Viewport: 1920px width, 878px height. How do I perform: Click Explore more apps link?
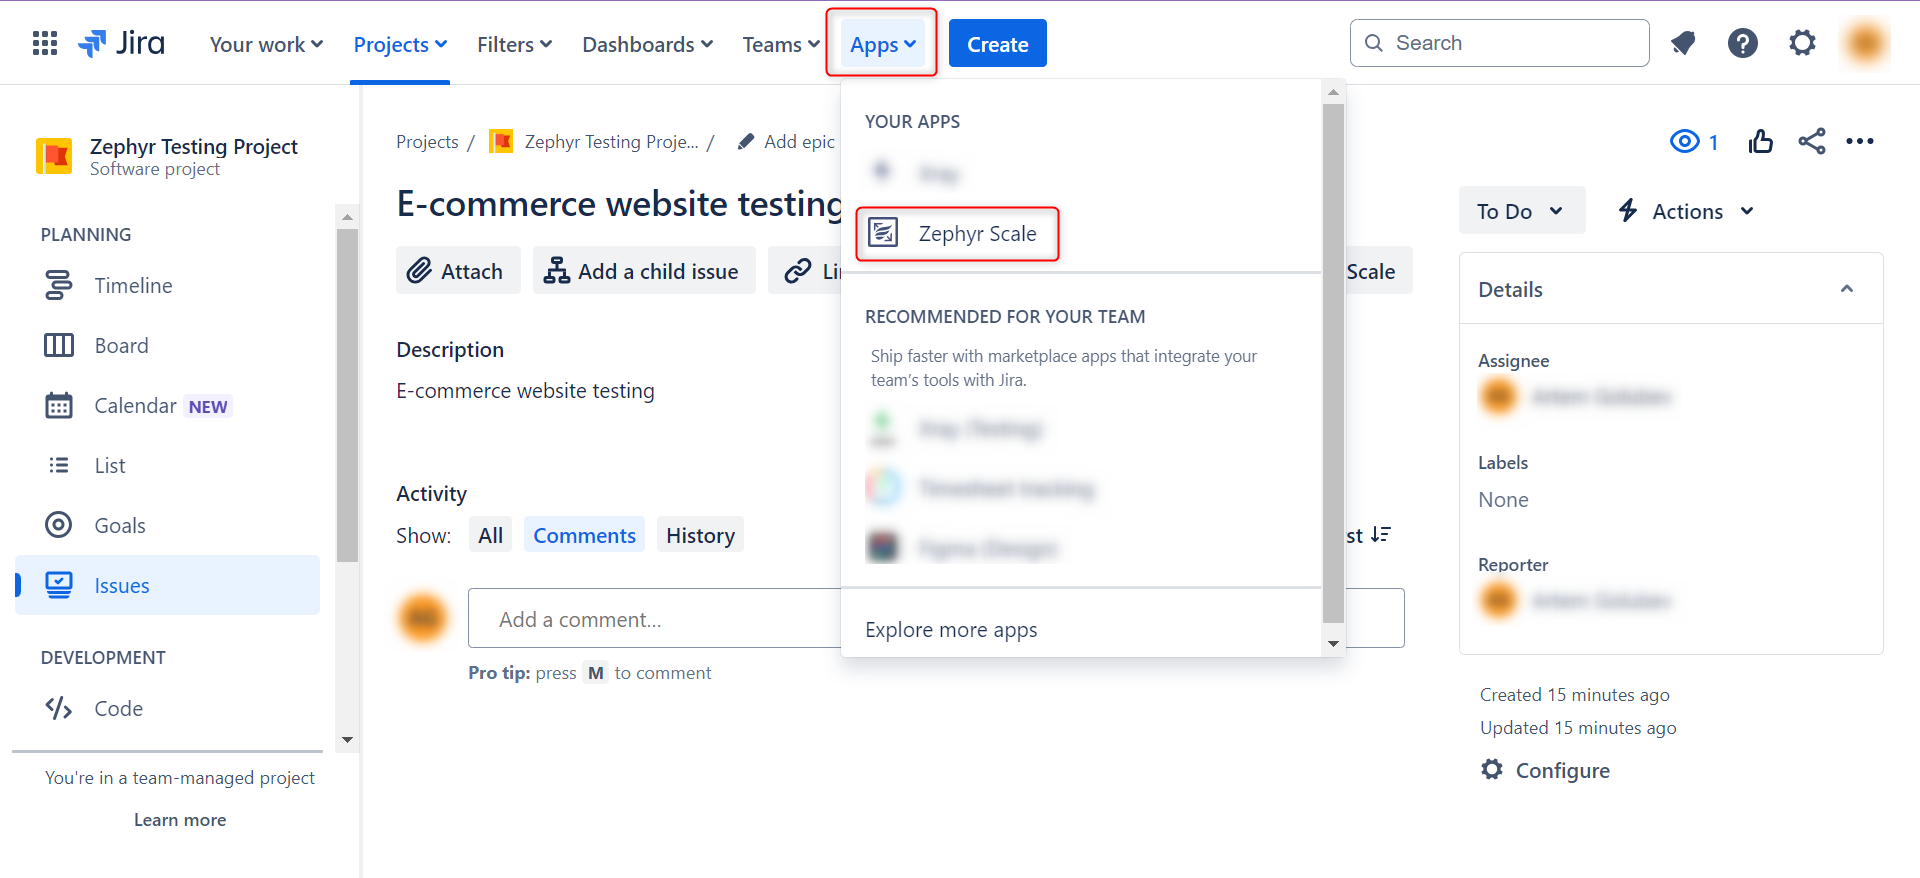click(951, 630)
